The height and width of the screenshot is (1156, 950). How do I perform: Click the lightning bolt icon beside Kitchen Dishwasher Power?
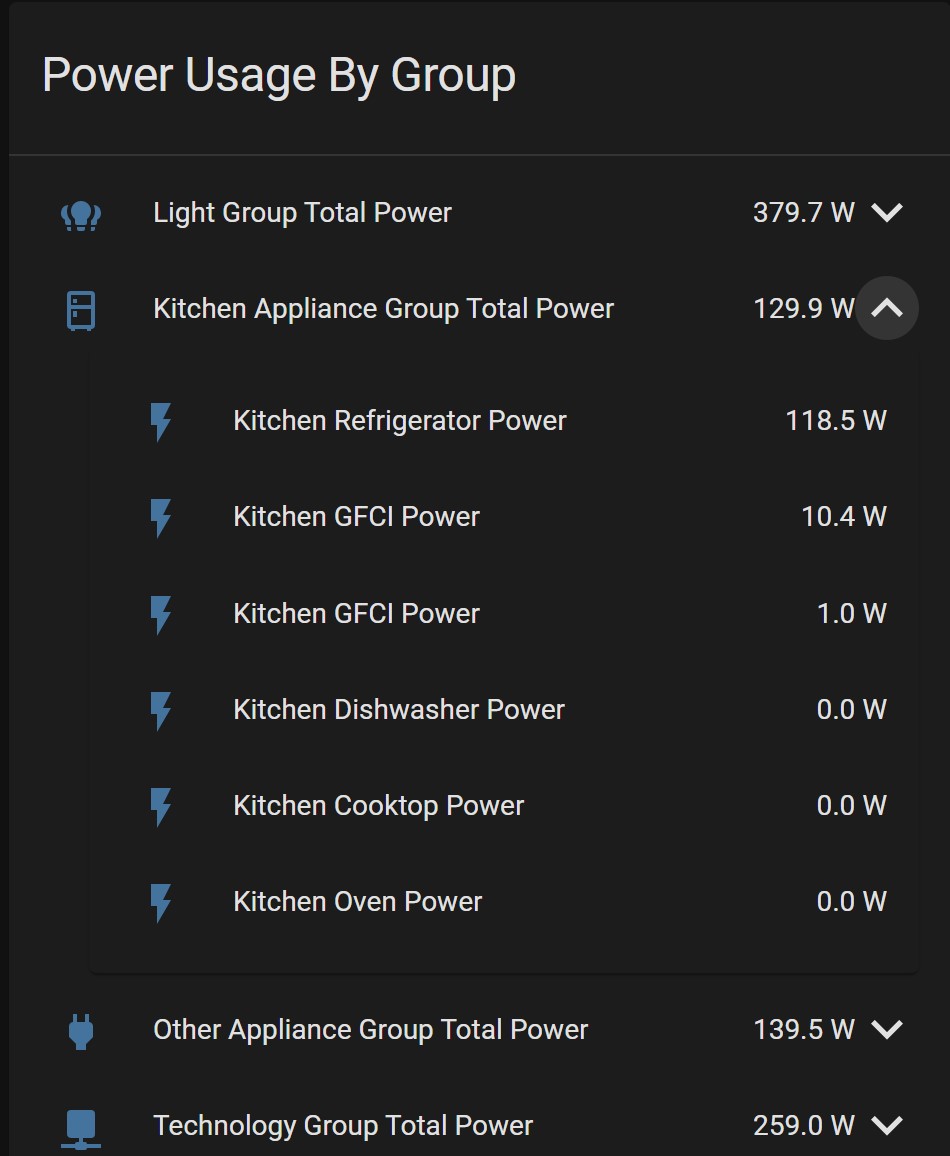point(161,709)
